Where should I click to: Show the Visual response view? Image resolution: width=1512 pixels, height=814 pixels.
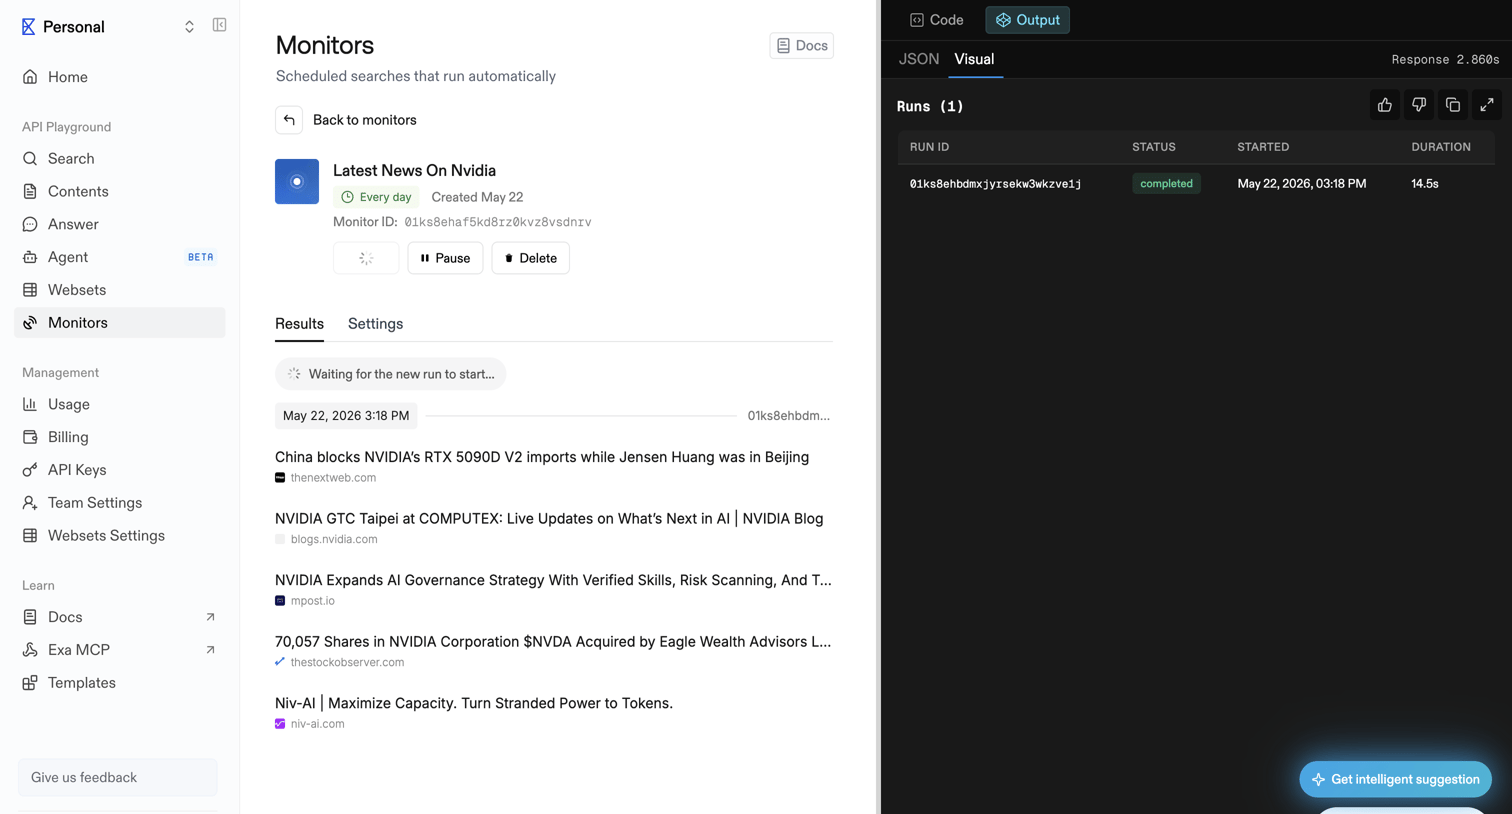974,59
